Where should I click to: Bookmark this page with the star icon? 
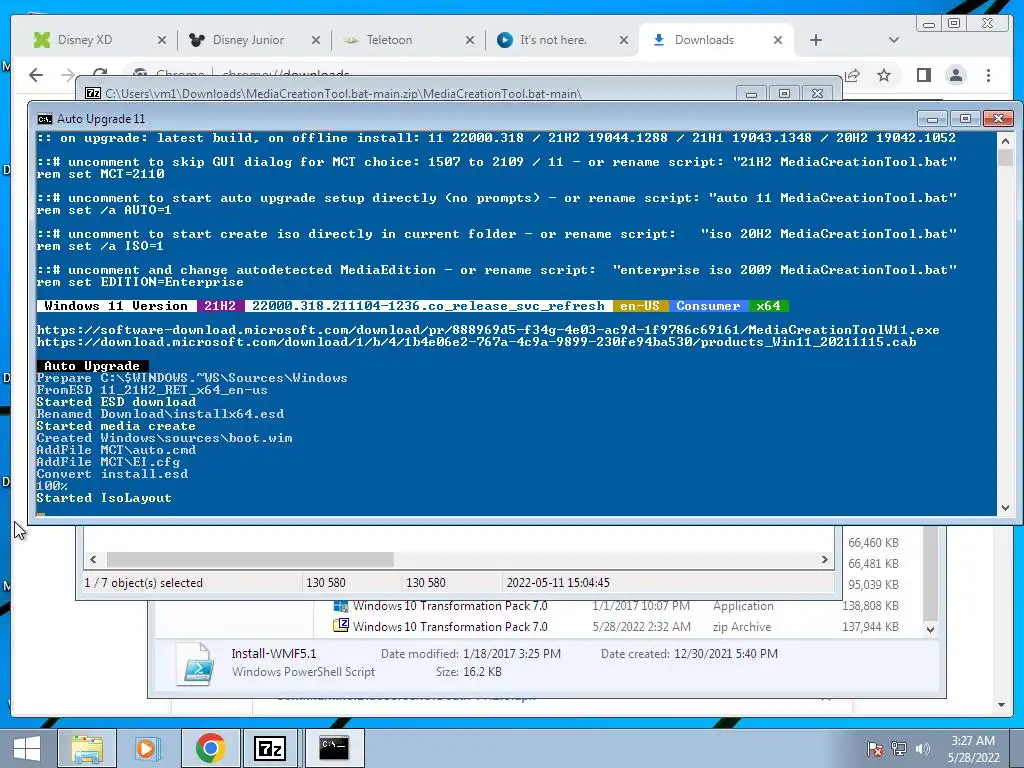coord(884,75)
